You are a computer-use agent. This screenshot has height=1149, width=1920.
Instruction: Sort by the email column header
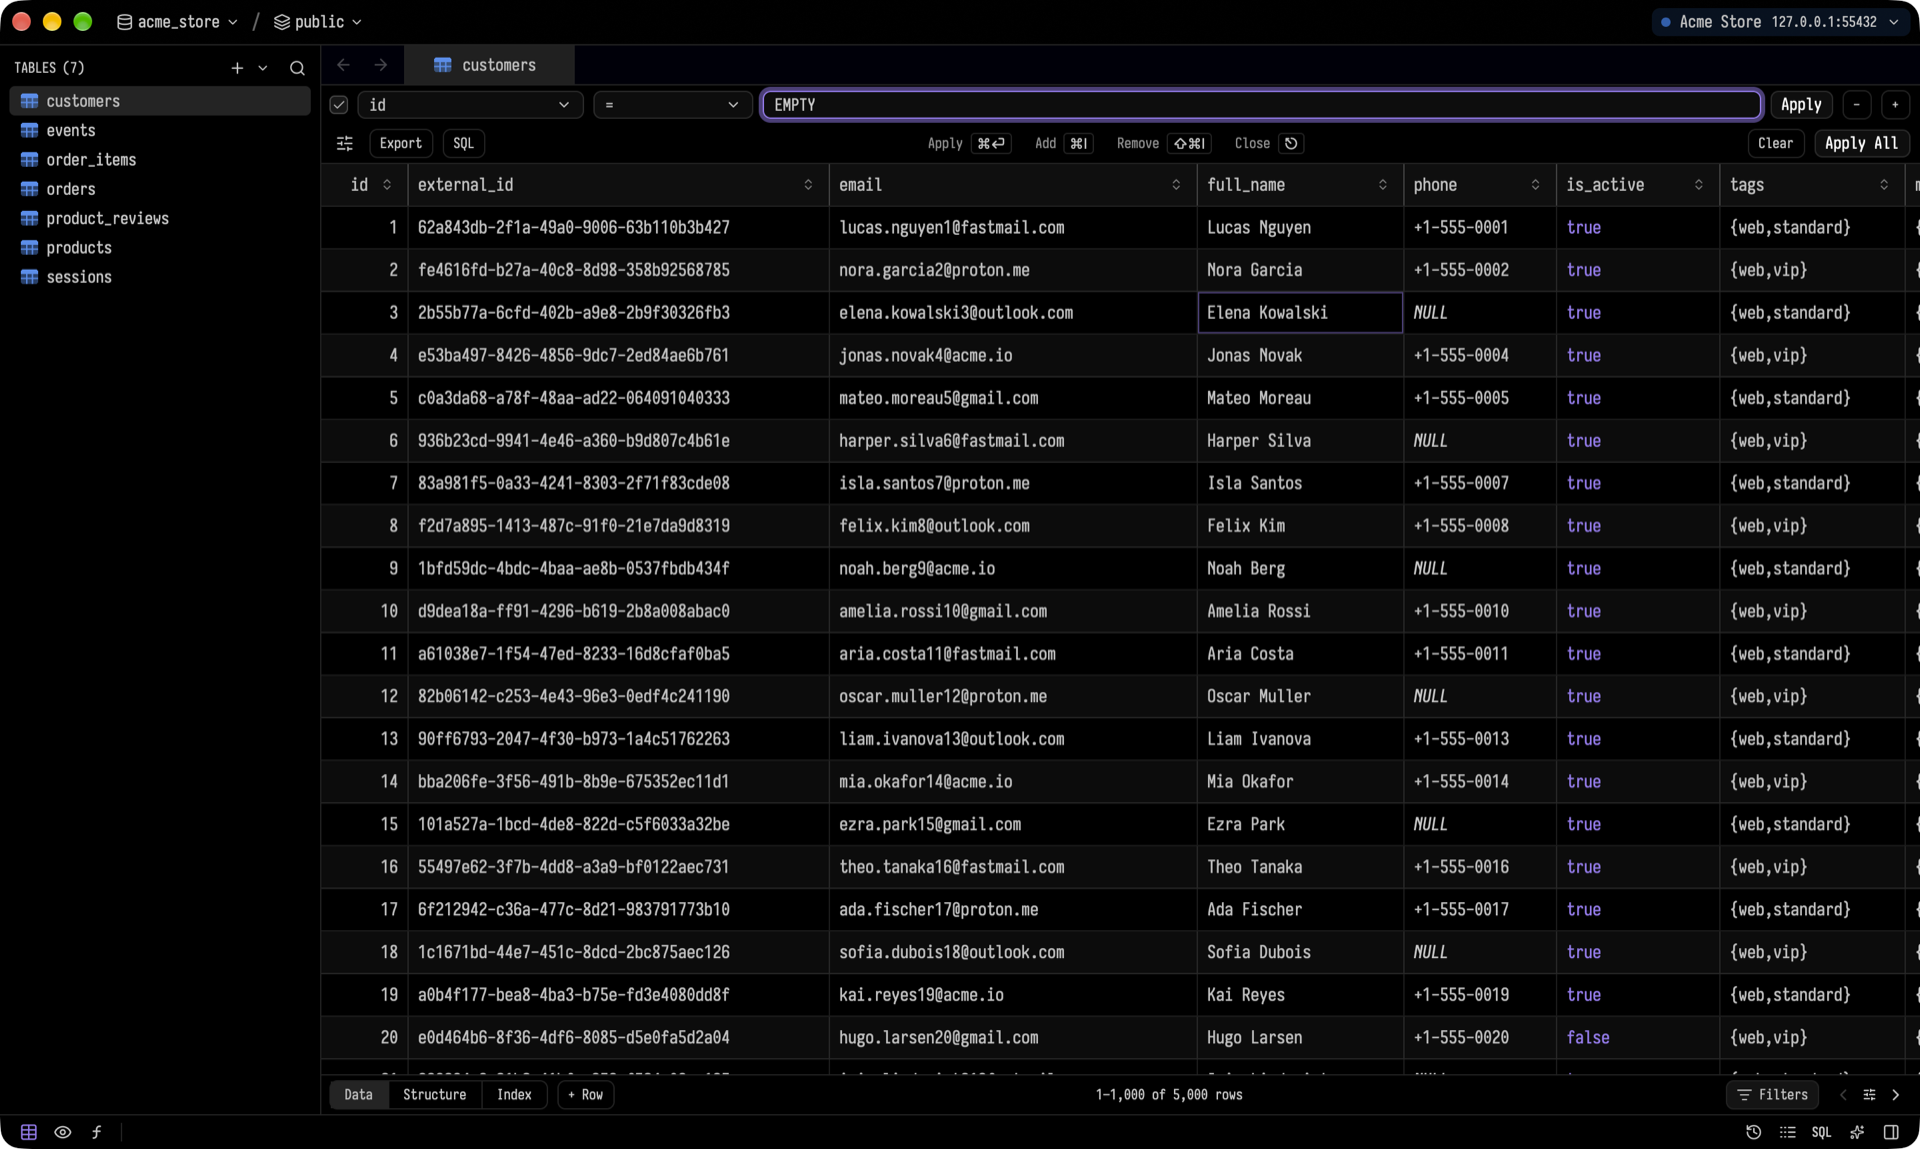point(1012,185)
